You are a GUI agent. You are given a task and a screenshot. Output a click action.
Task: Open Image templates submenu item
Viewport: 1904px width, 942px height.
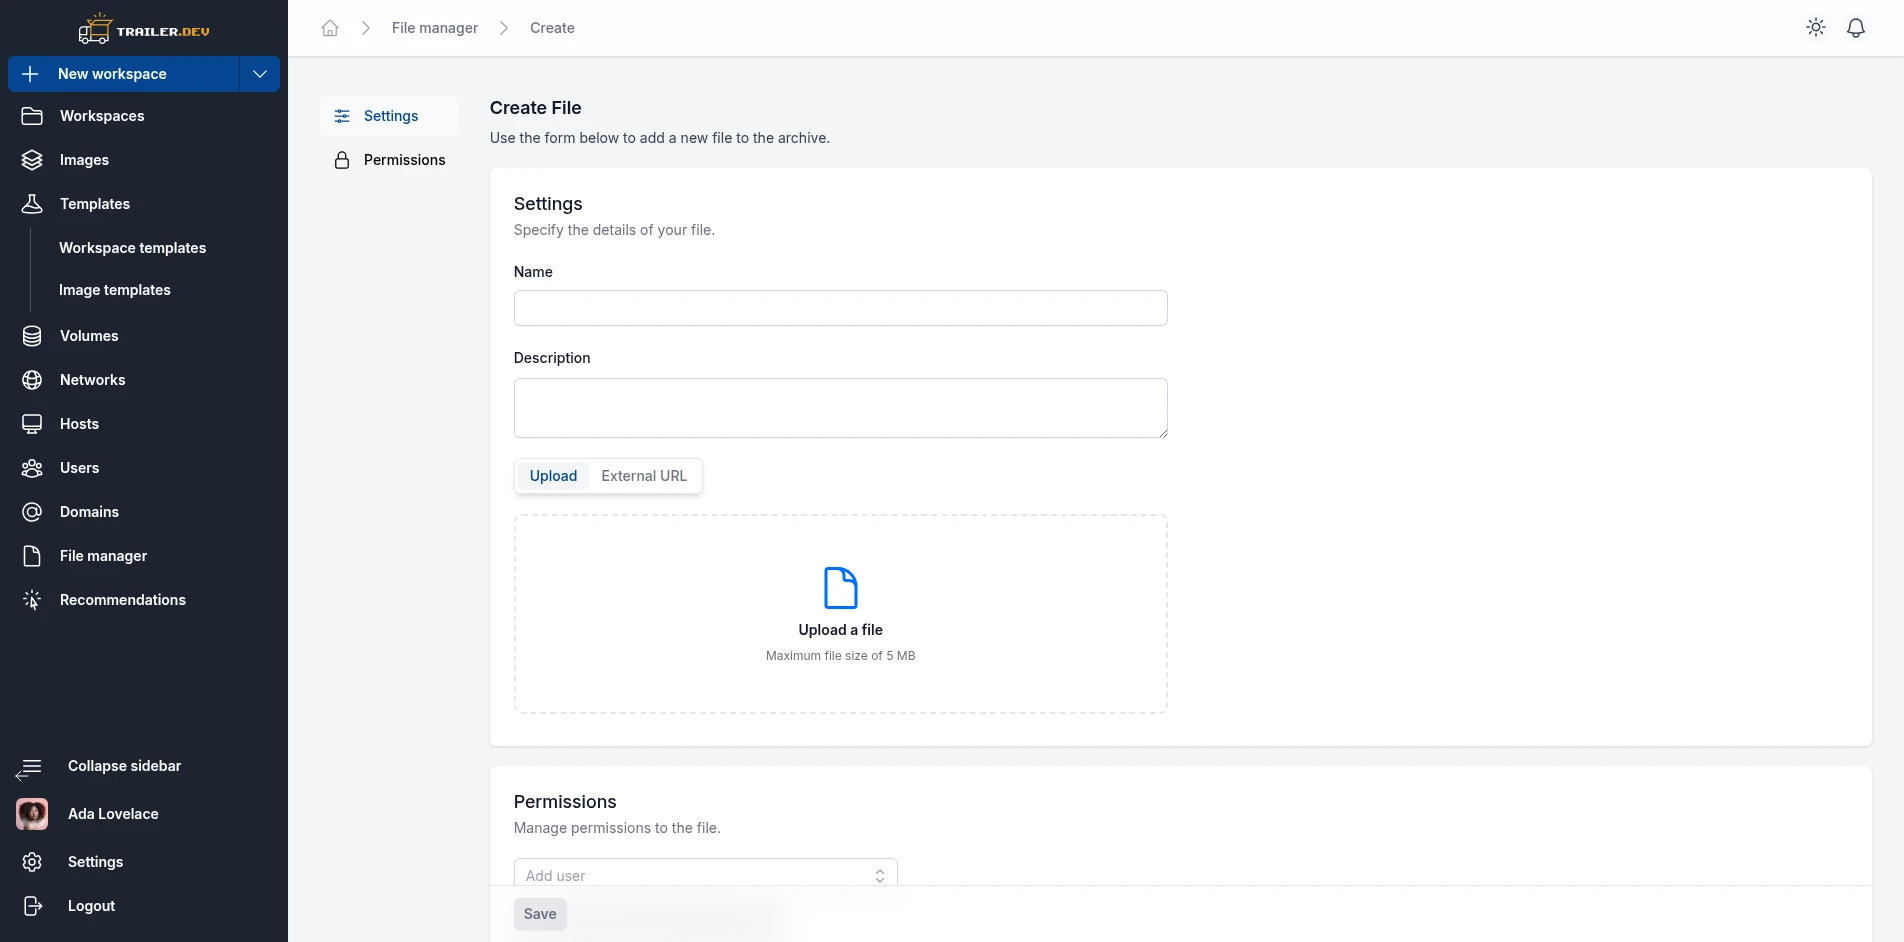(x=115, y=290)
